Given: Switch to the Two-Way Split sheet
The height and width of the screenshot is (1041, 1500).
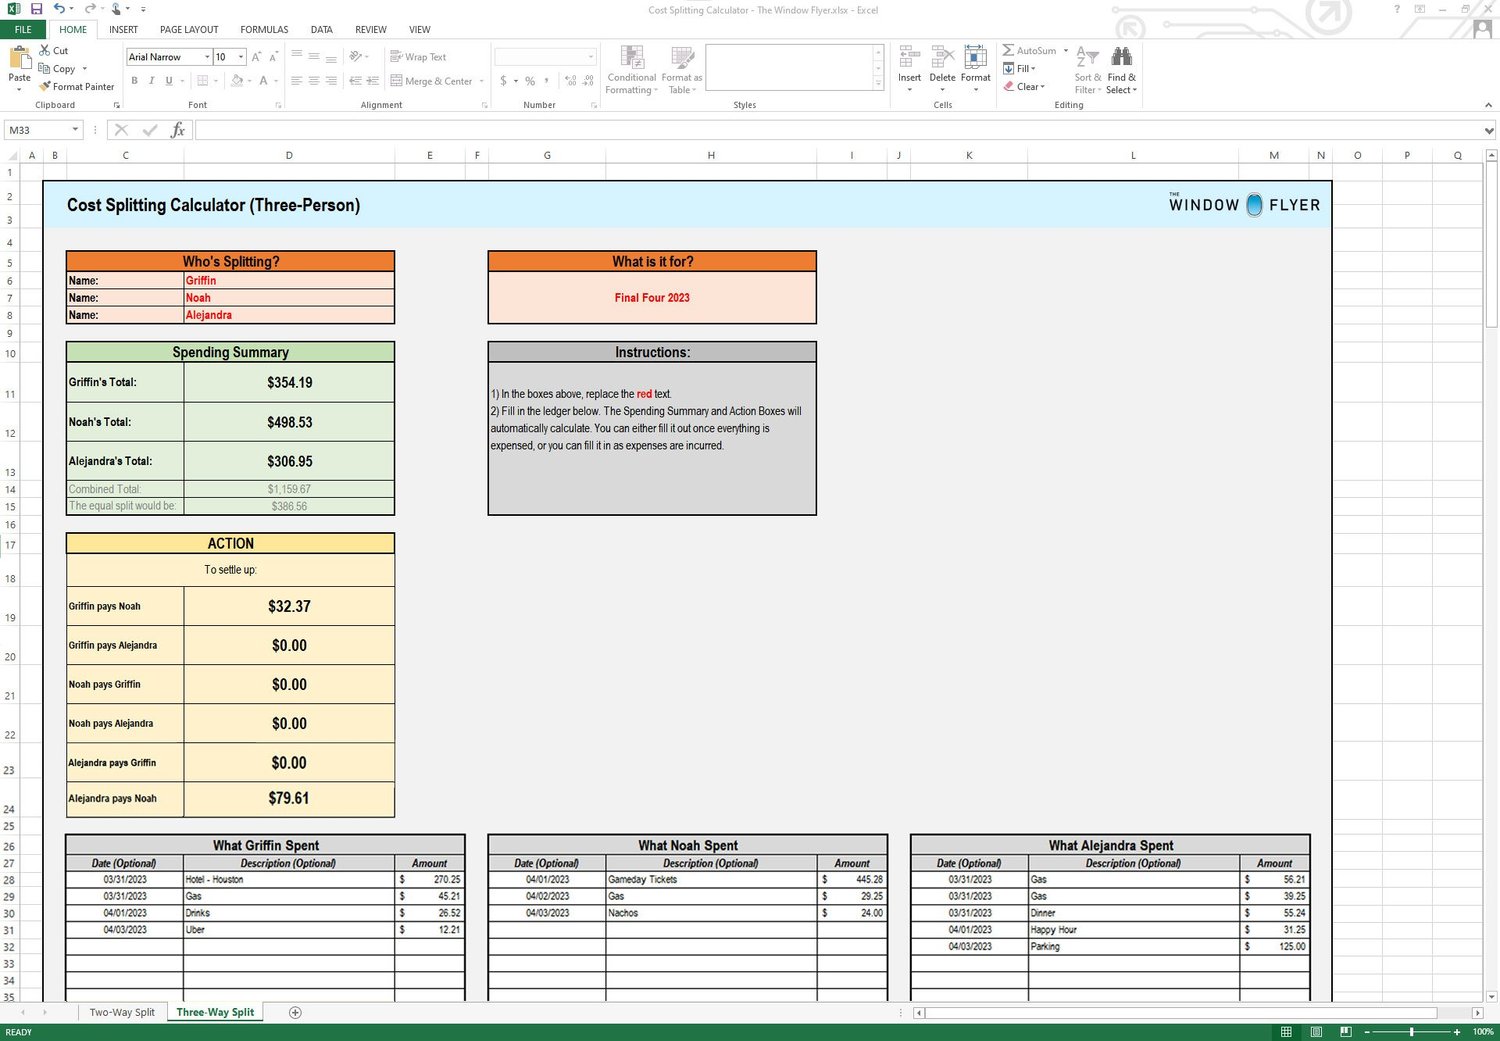Looking at the screenshot, I should pos(122,1012).
